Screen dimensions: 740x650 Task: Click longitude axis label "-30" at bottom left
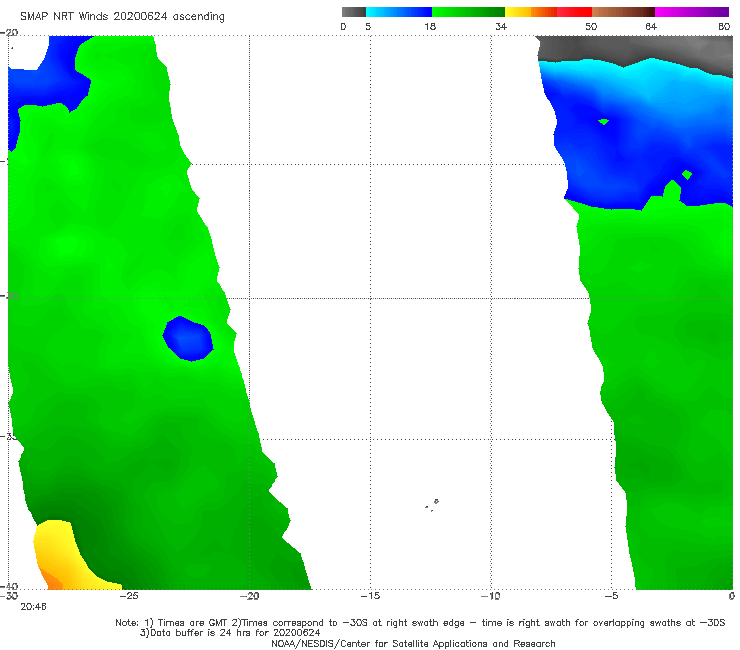click(x=9, y=596)
